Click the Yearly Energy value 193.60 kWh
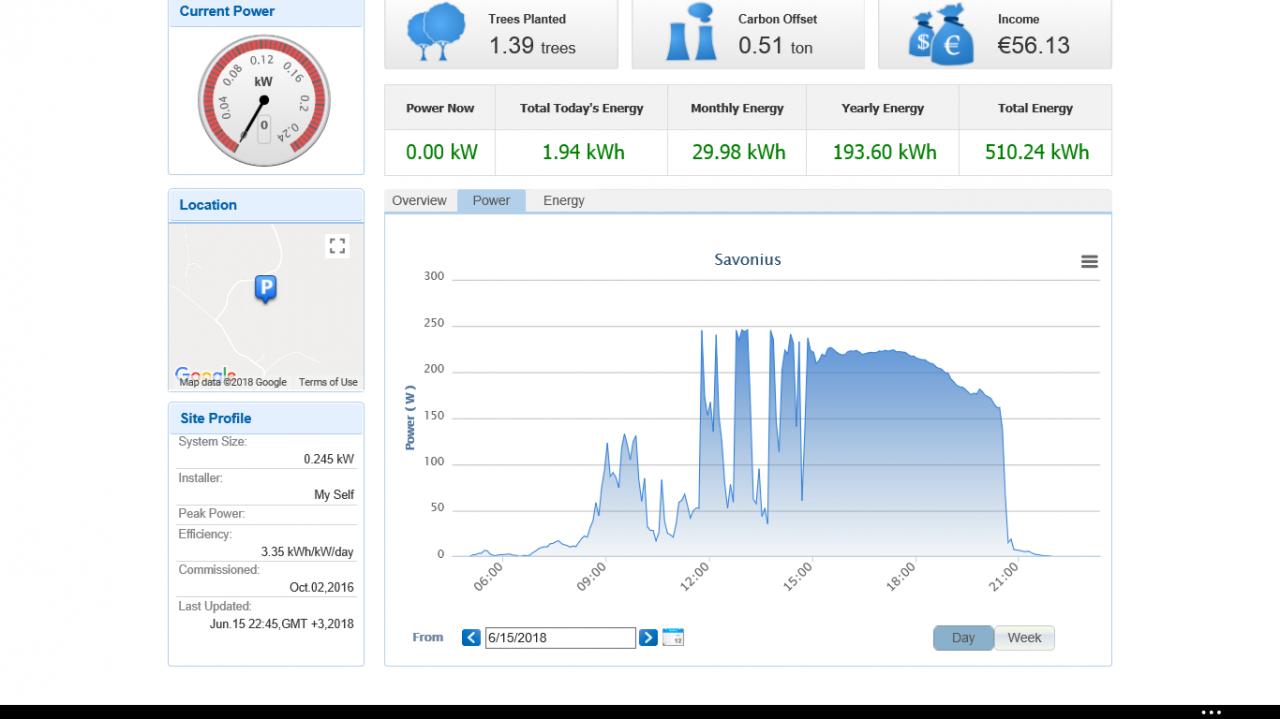 [885, 152]
